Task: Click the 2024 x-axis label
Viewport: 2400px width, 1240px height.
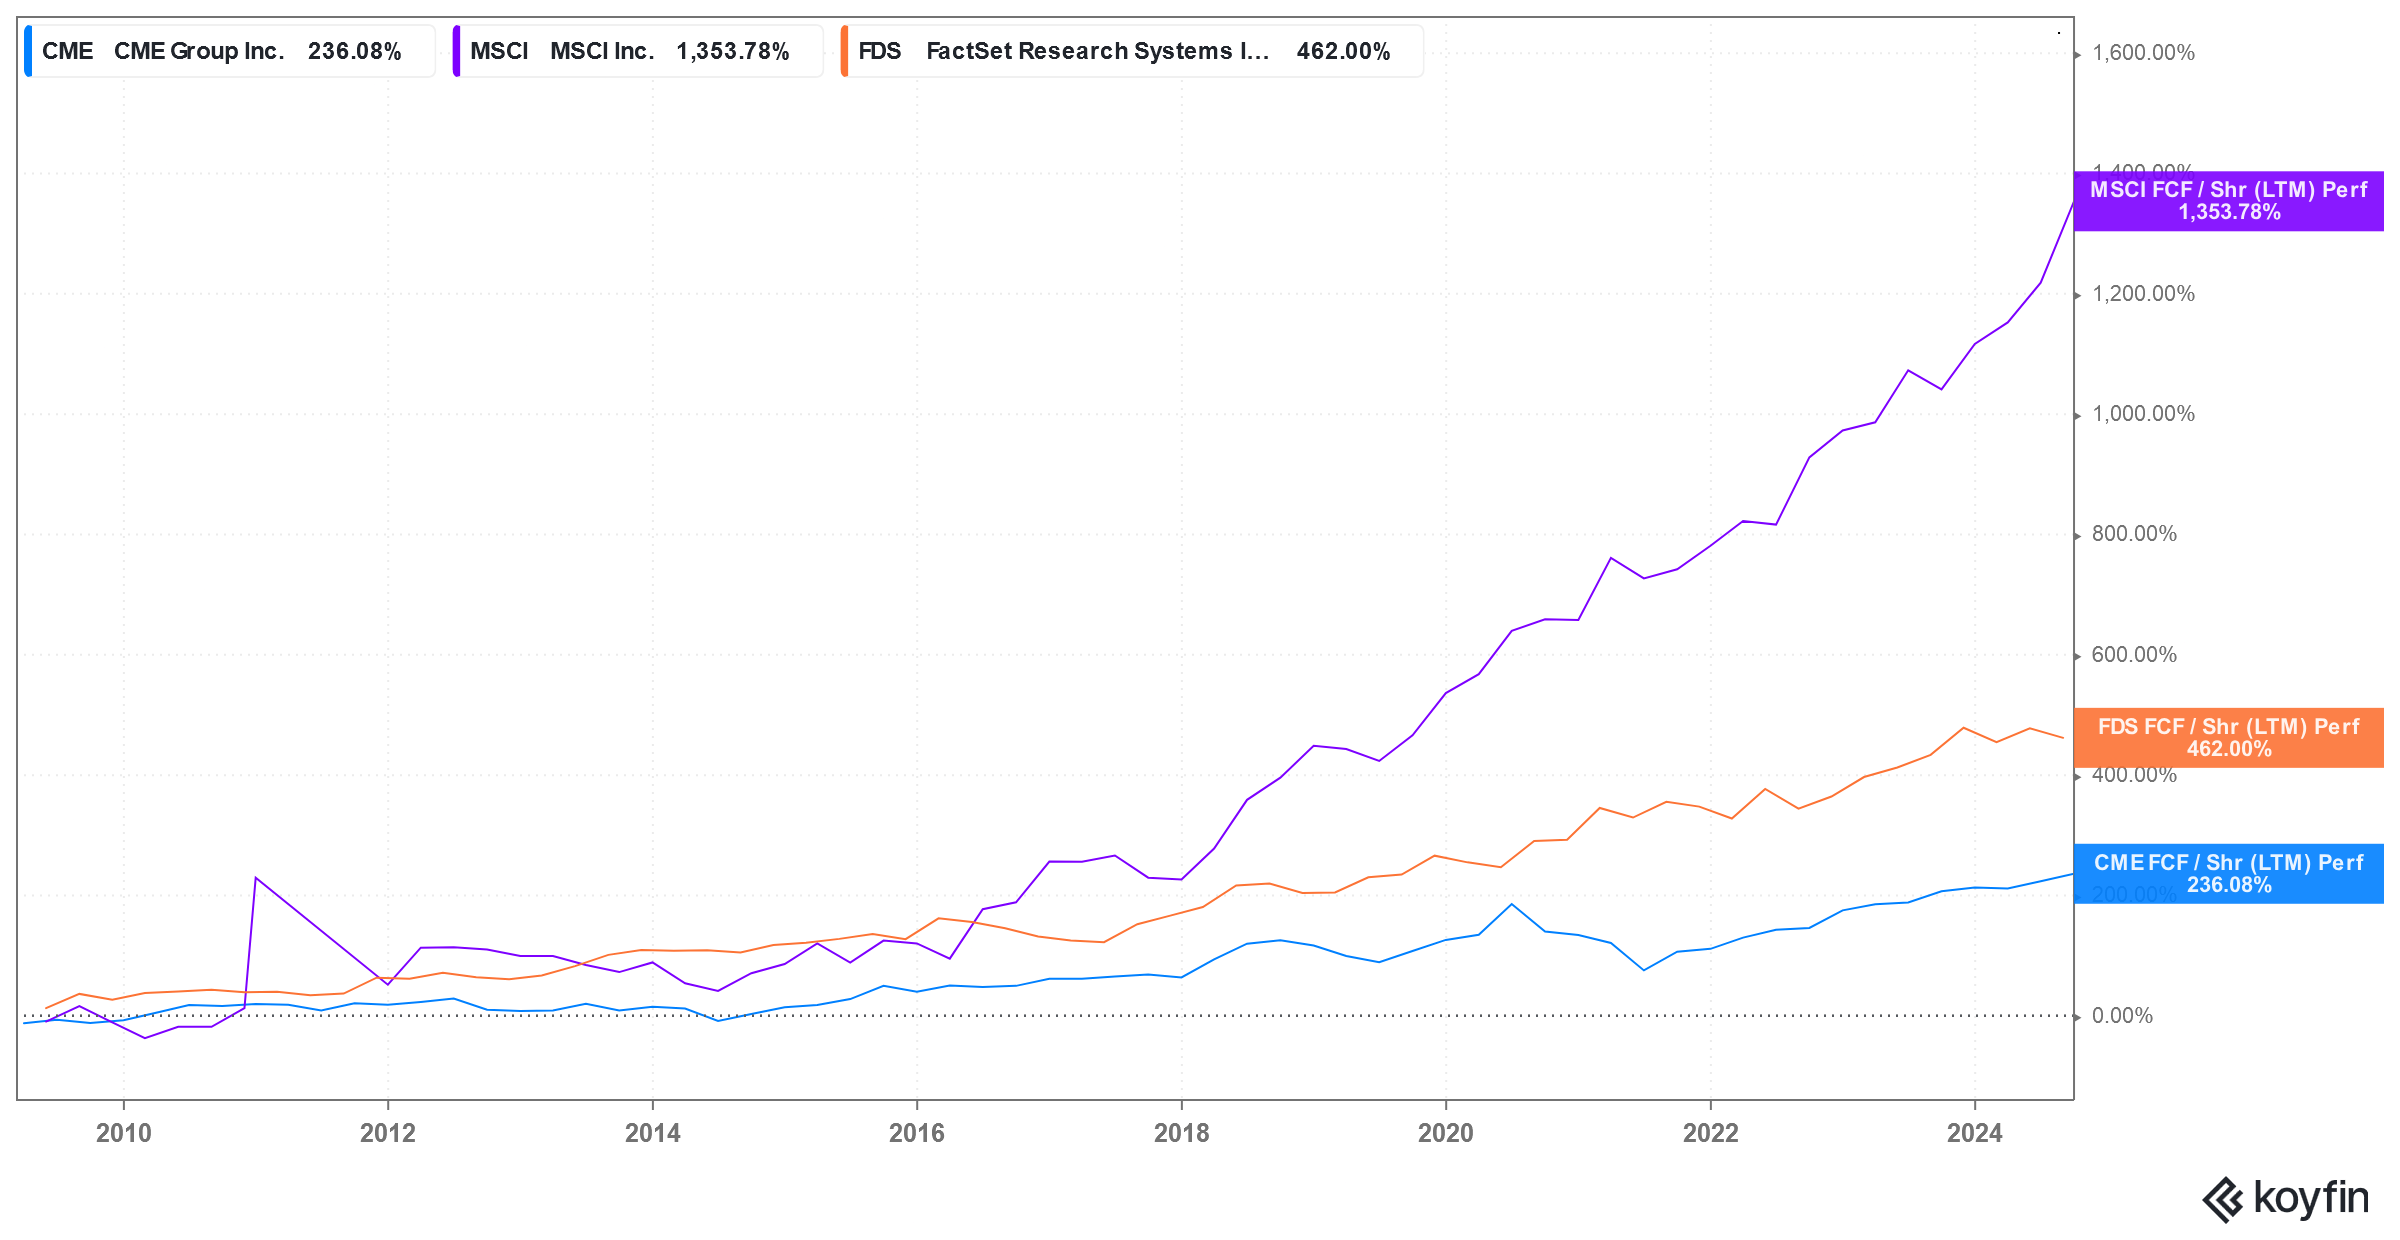Action: (x=1975, y=1133)
